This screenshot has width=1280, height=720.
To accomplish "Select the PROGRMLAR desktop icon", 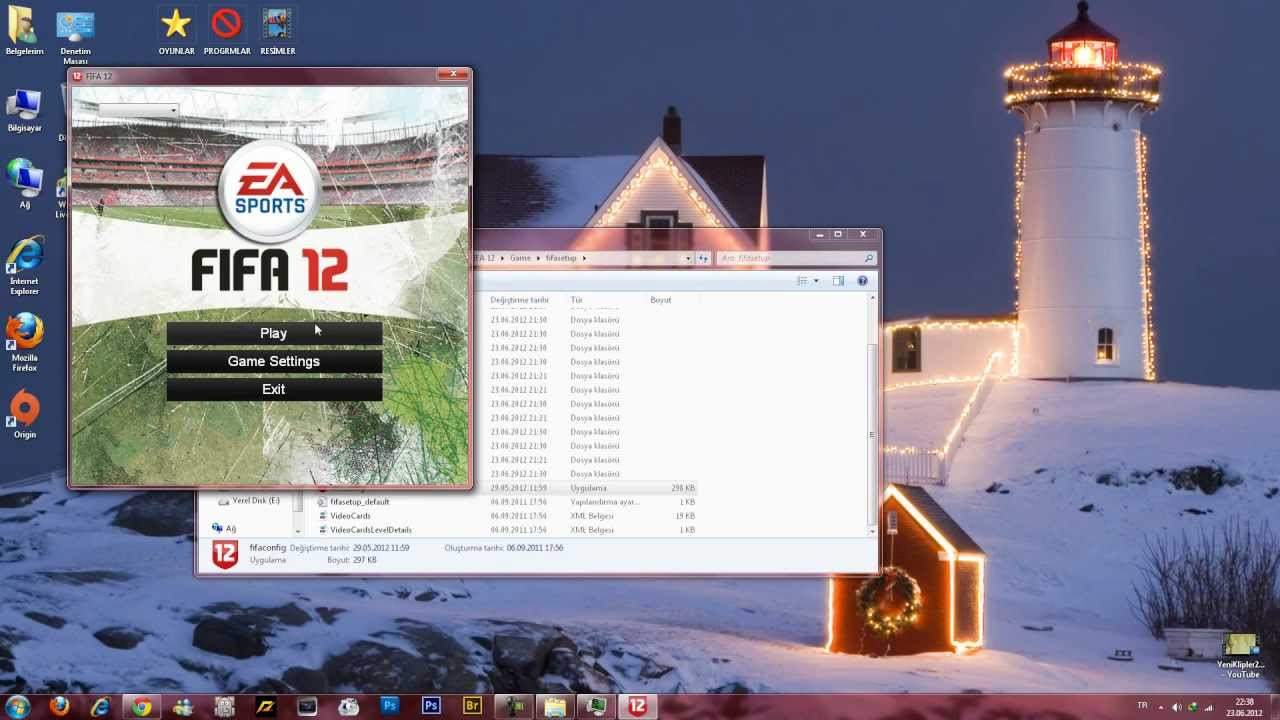I will [227, 30].
